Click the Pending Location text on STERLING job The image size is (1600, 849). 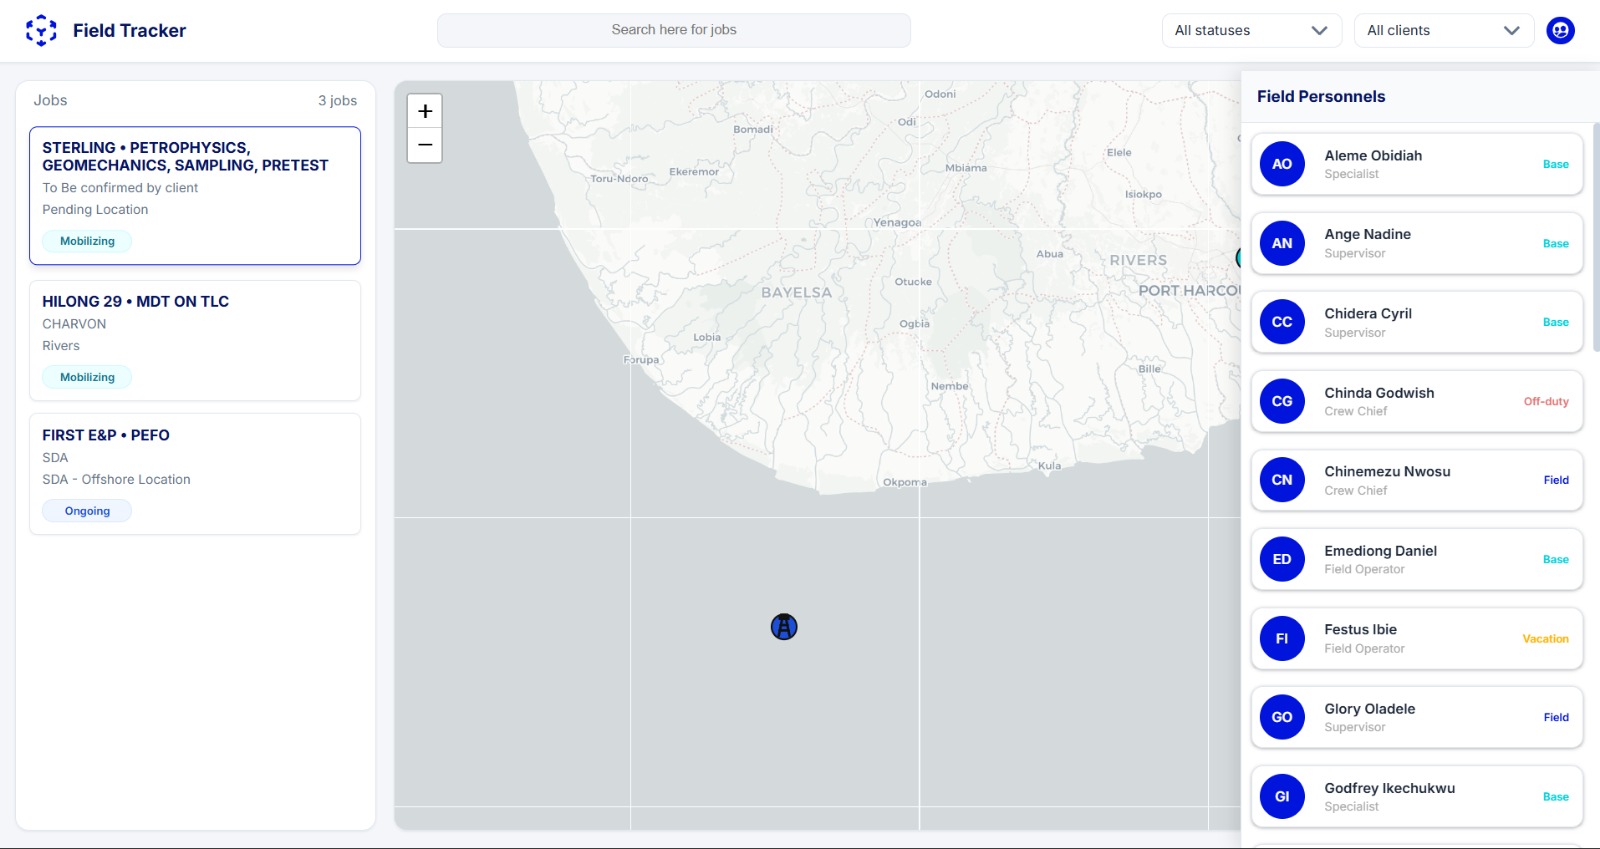(95, 209)
